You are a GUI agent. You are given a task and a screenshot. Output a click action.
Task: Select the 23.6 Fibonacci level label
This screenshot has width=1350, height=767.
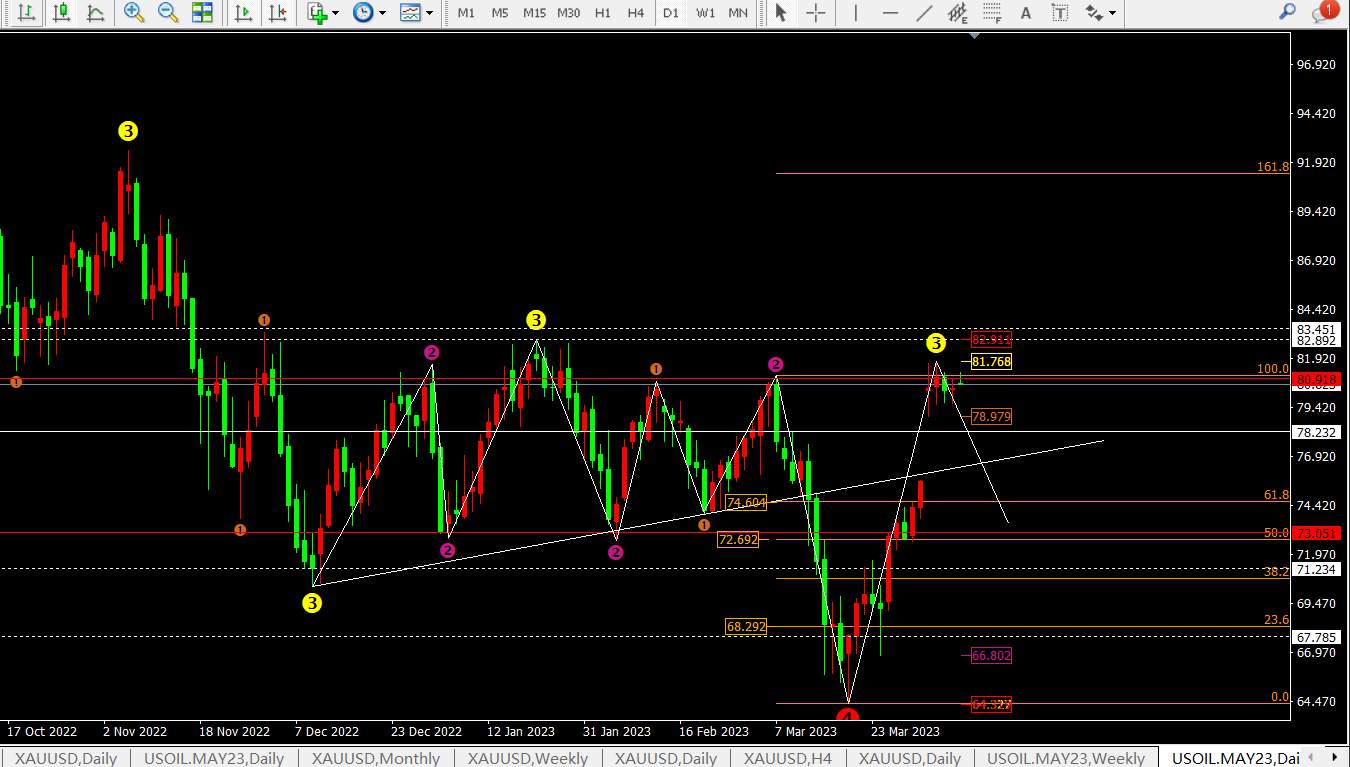coord(1276,620)
